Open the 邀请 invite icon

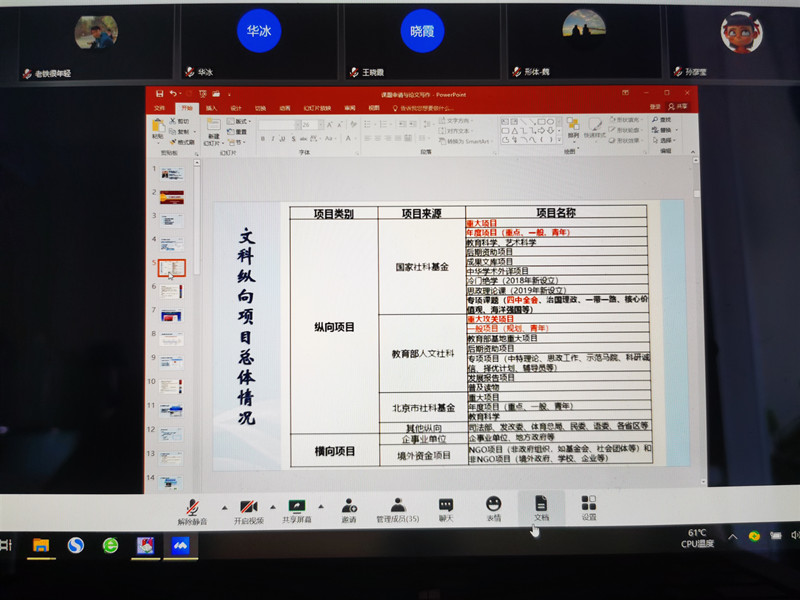(349, 506)
